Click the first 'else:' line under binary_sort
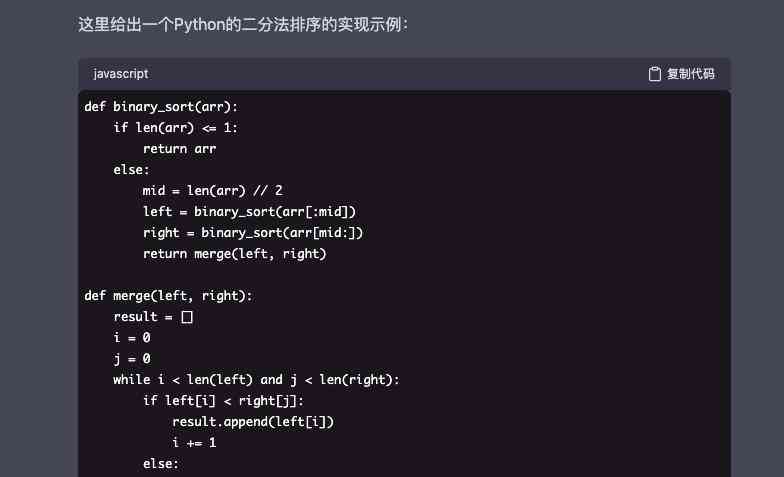 (x=131, y=170)
